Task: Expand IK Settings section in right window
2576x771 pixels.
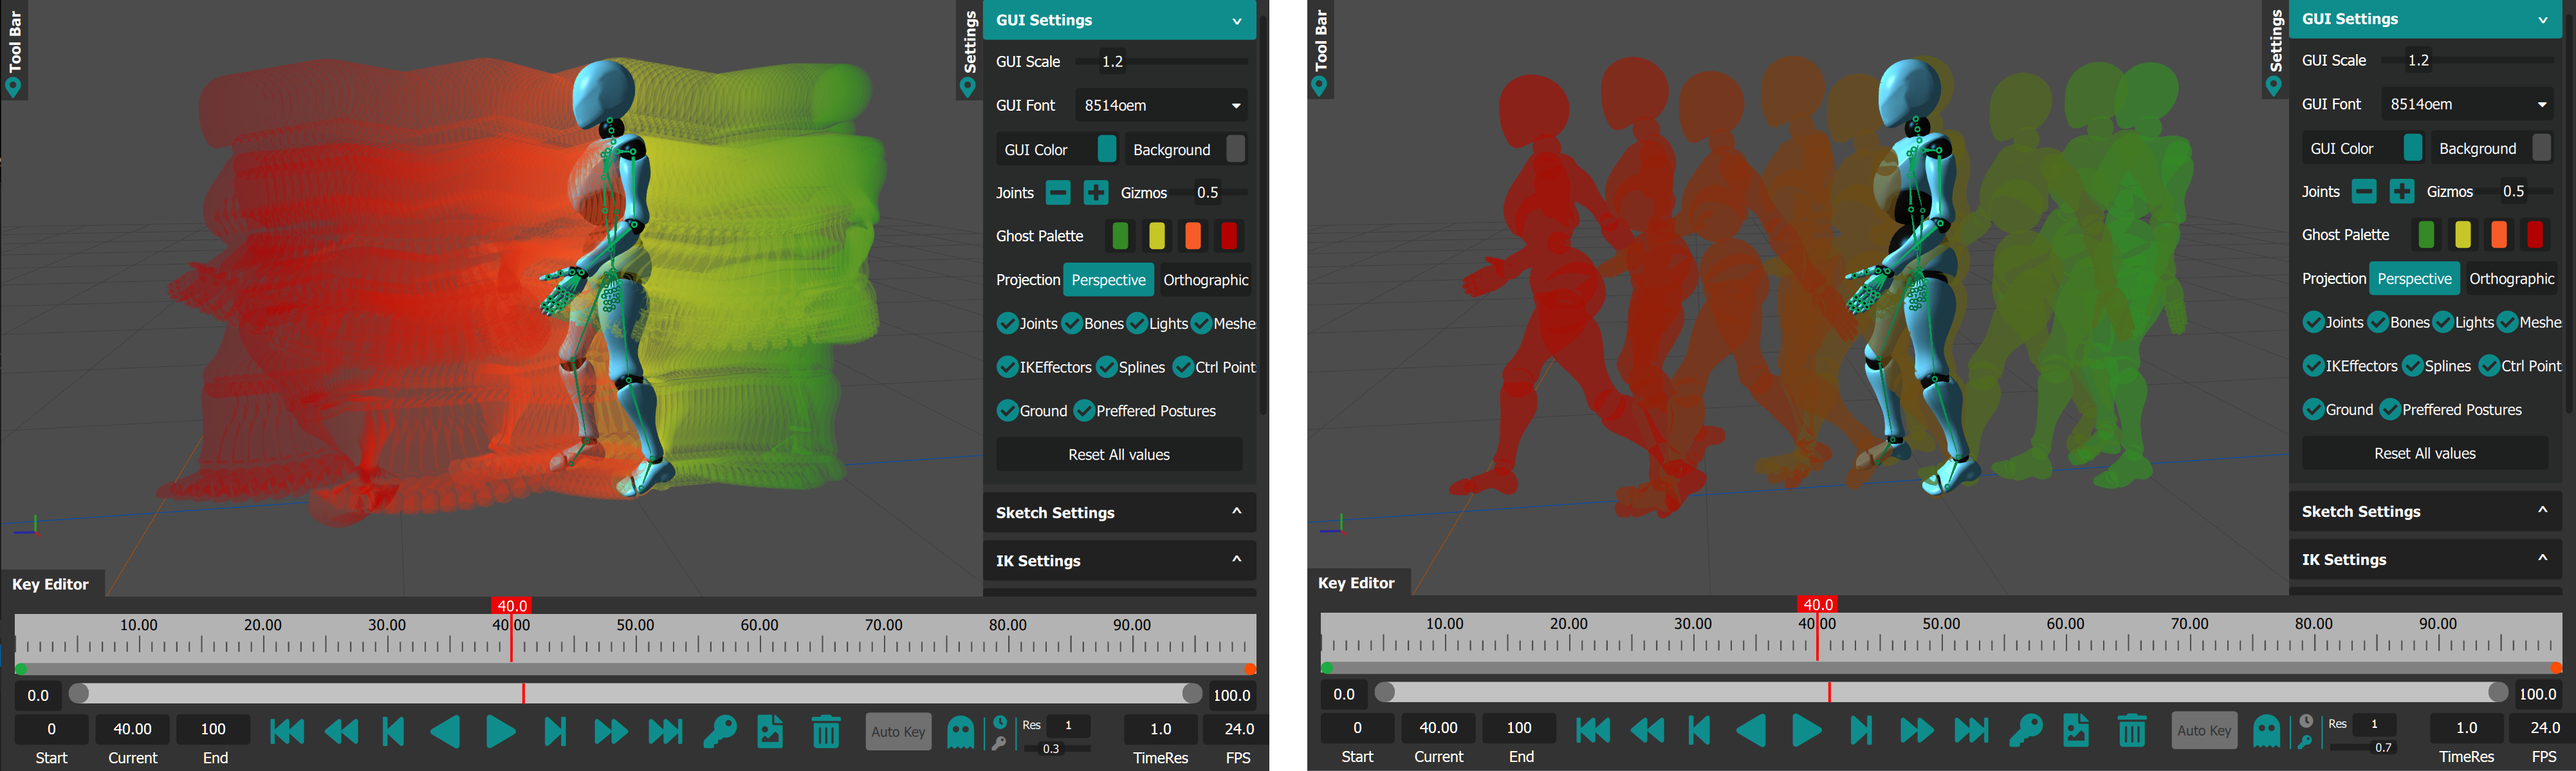Action: 2425,559
